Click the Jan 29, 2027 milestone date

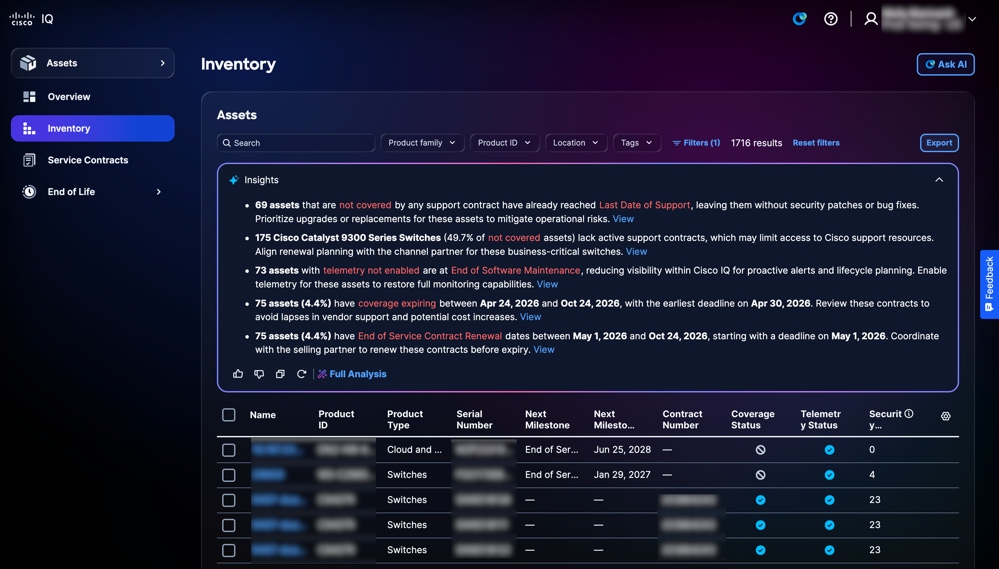coord(622,475)
